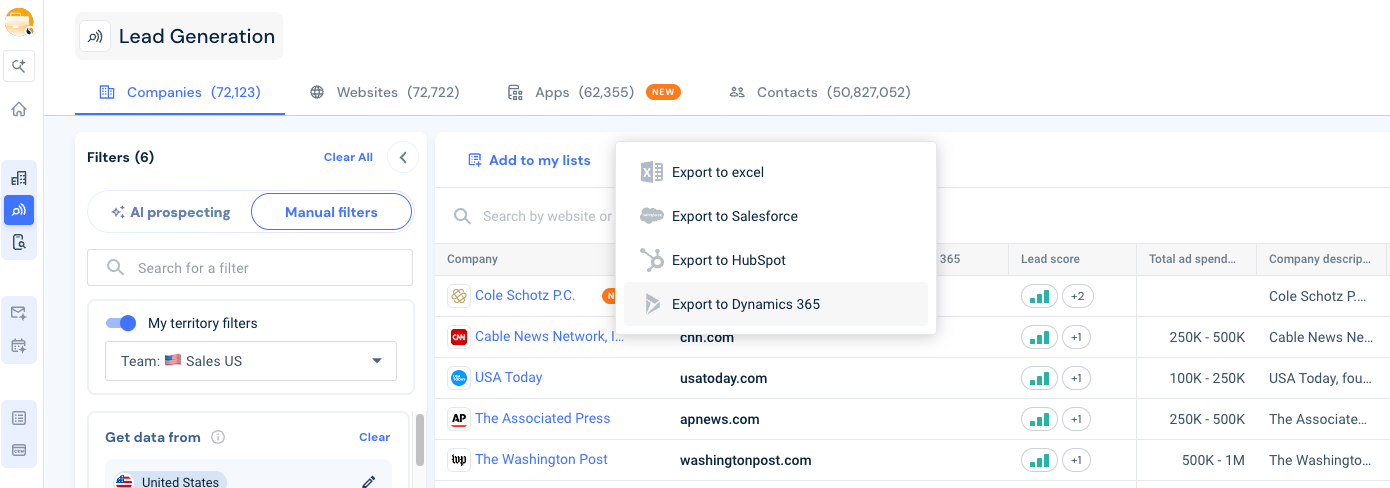Image resolution: width=1390 pixels, height=488 pixels.
Task: Choose Export to Dynamics 365
Action: pyautogui.click(x=776, y=304)
